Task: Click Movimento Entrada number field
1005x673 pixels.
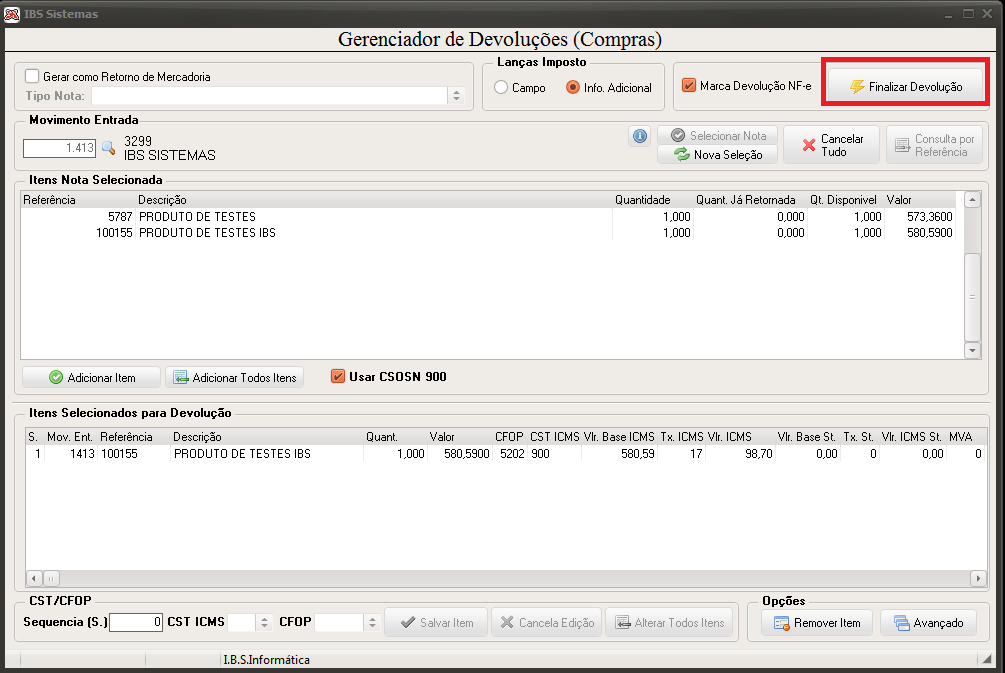Action: pos(60,148)
